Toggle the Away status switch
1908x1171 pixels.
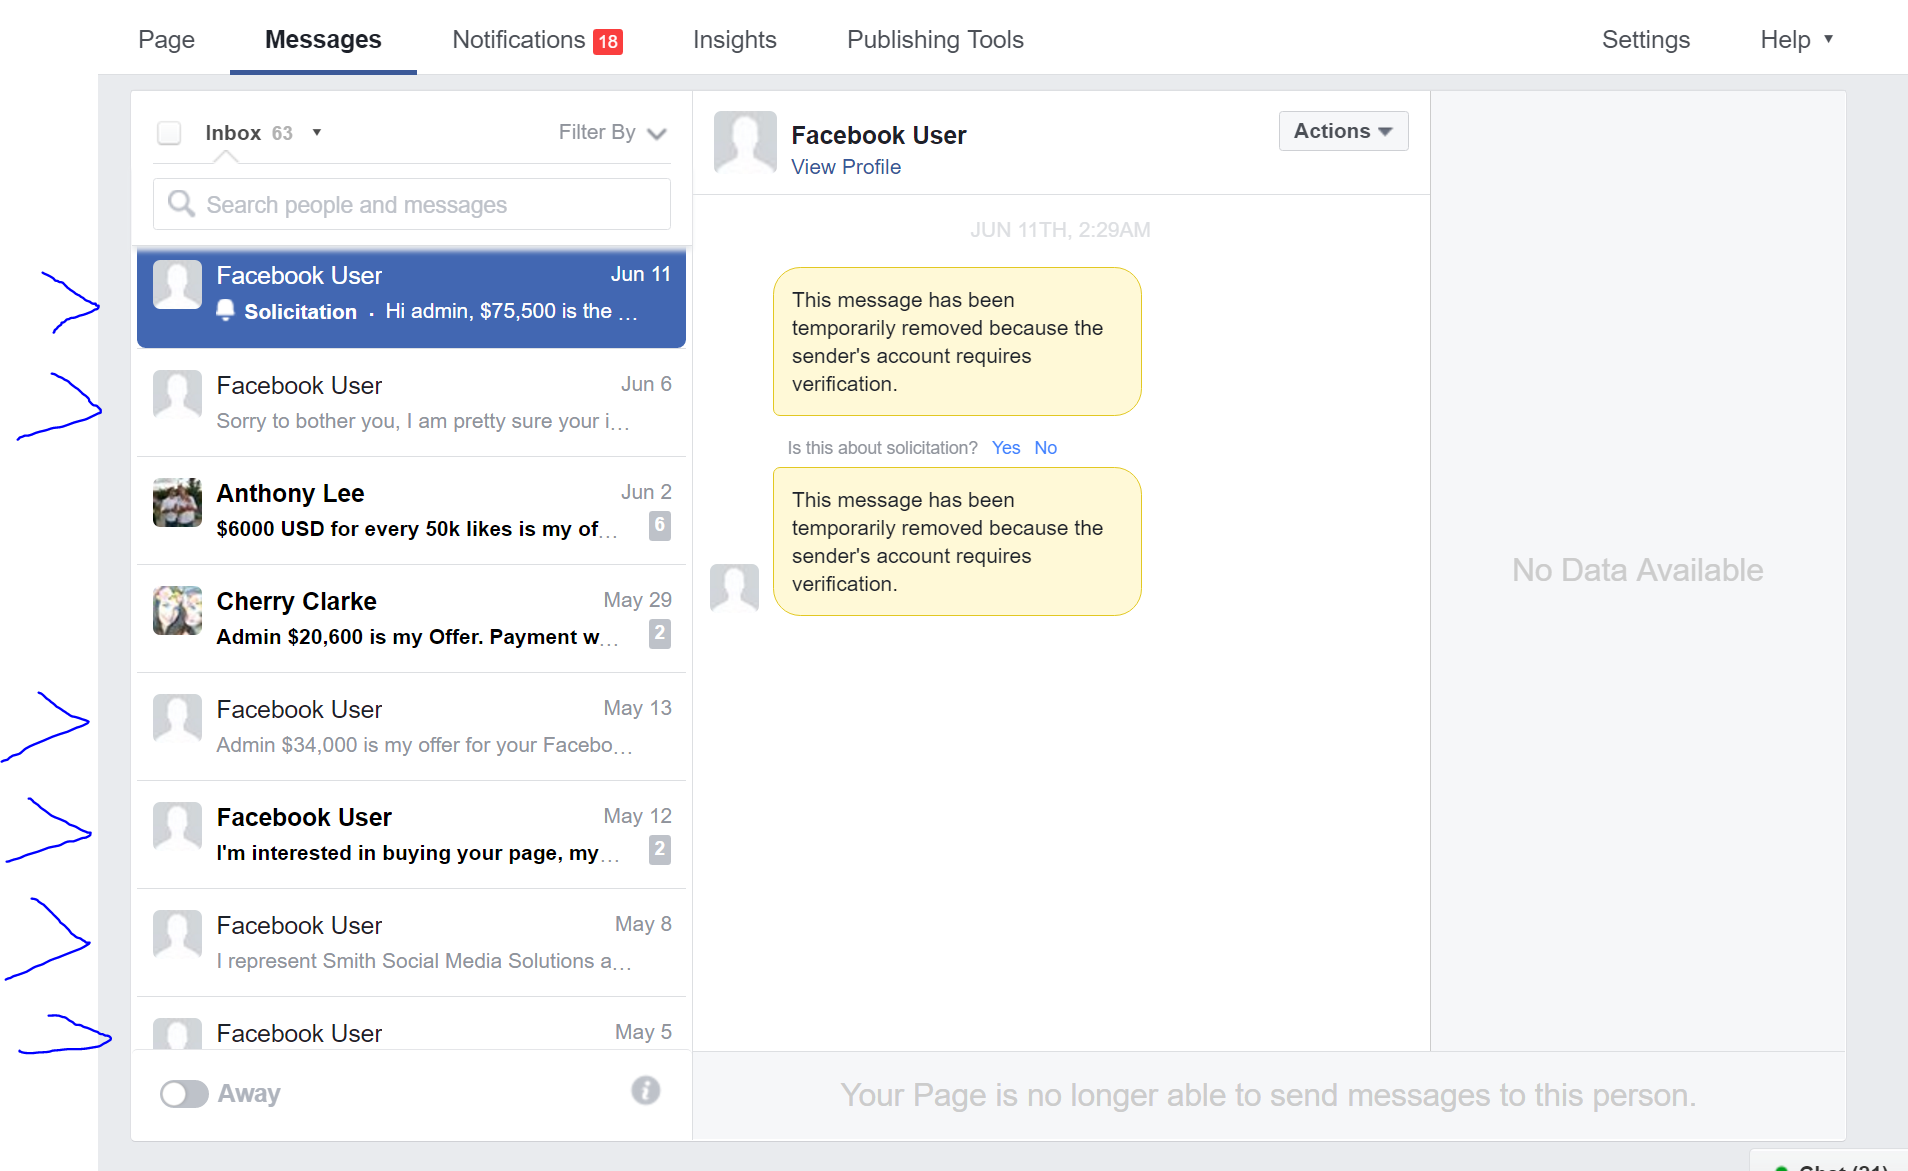point(184,1094)
